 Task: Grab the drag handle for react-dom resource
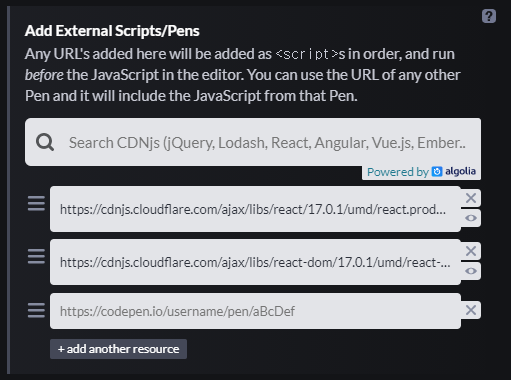coord(36,257)
